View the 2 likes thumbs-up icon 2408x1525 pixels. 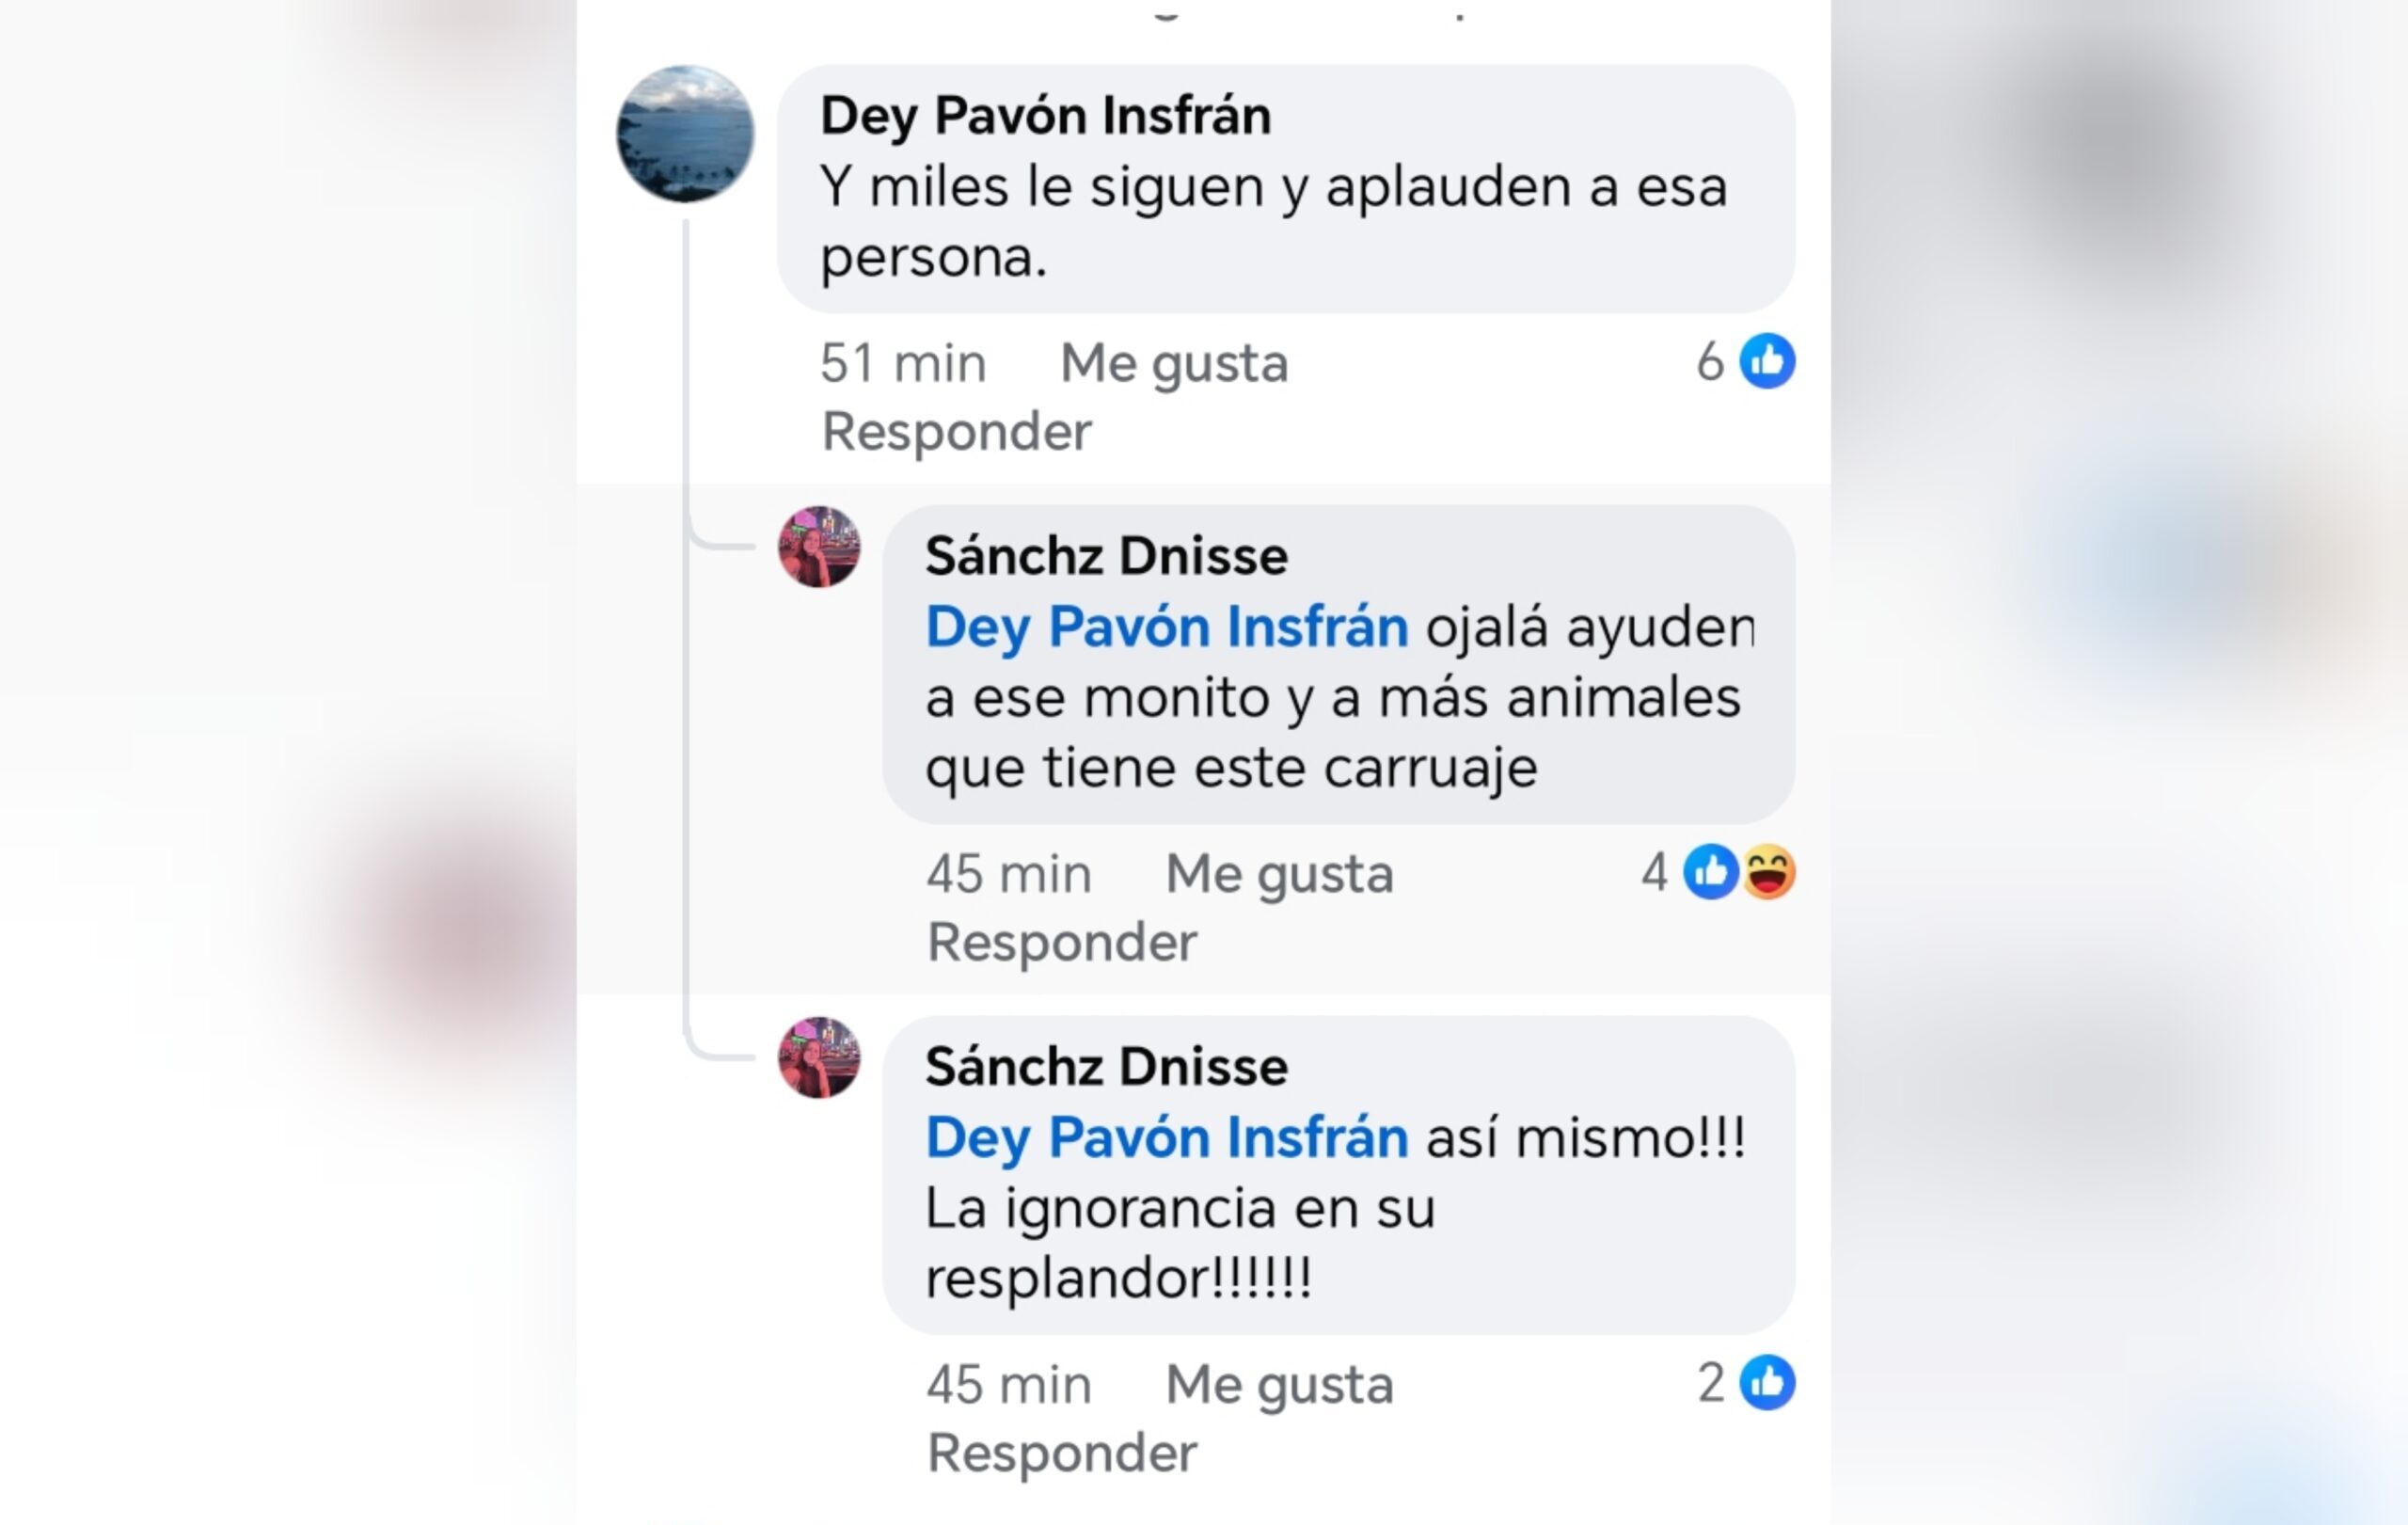tap(1767, 1383)
